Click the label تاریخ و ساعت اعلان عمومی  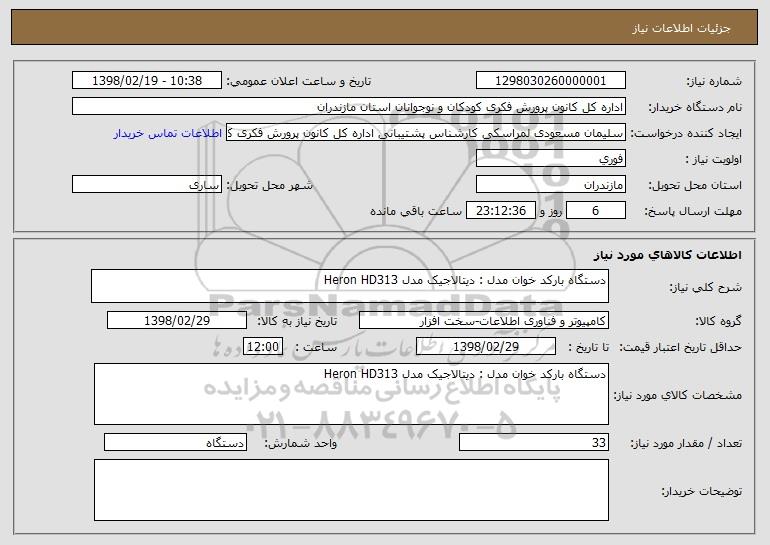coord(299,82)
